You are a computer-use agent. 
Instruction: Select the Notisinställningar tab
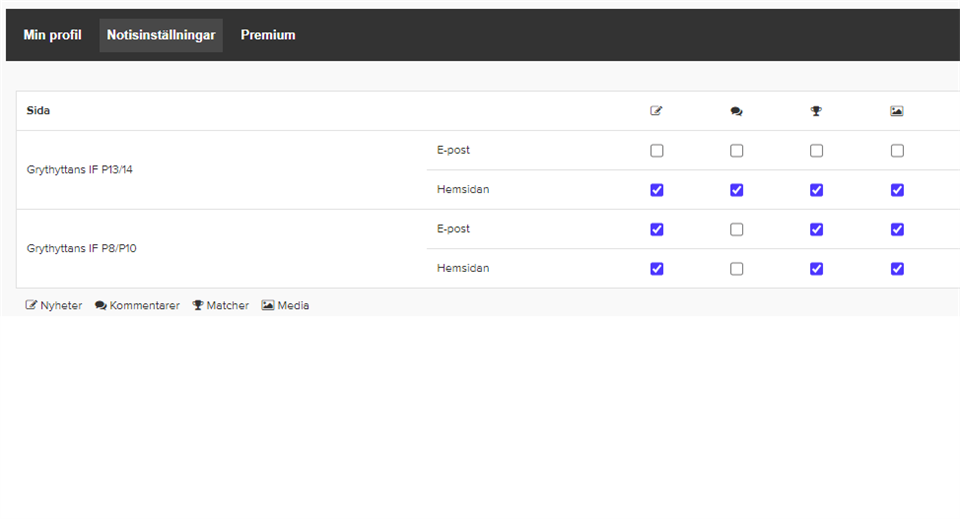(x=161, y=35)
